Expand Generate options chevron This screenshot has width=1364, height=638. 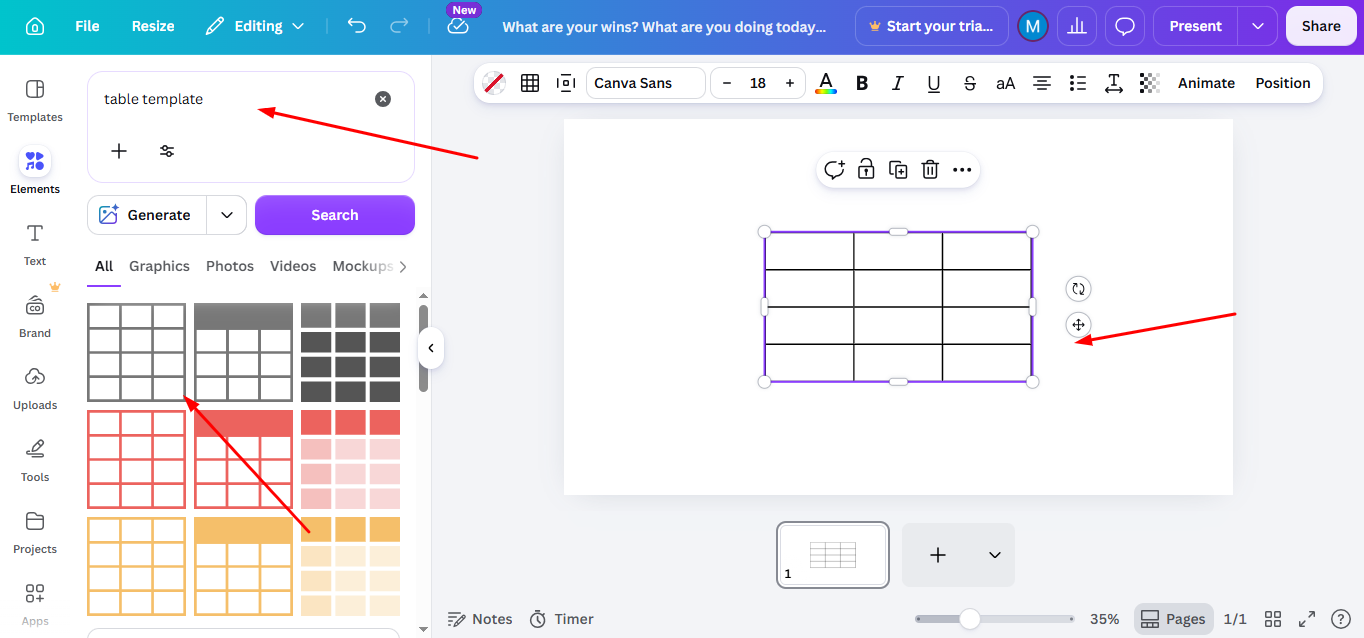(x=227, y=215)
